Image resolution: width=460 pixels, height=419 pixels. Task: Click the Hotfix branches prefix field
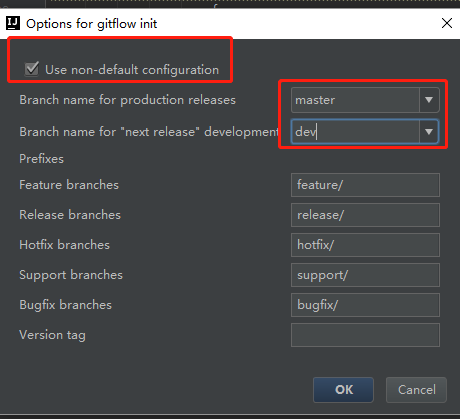point(365,245)
